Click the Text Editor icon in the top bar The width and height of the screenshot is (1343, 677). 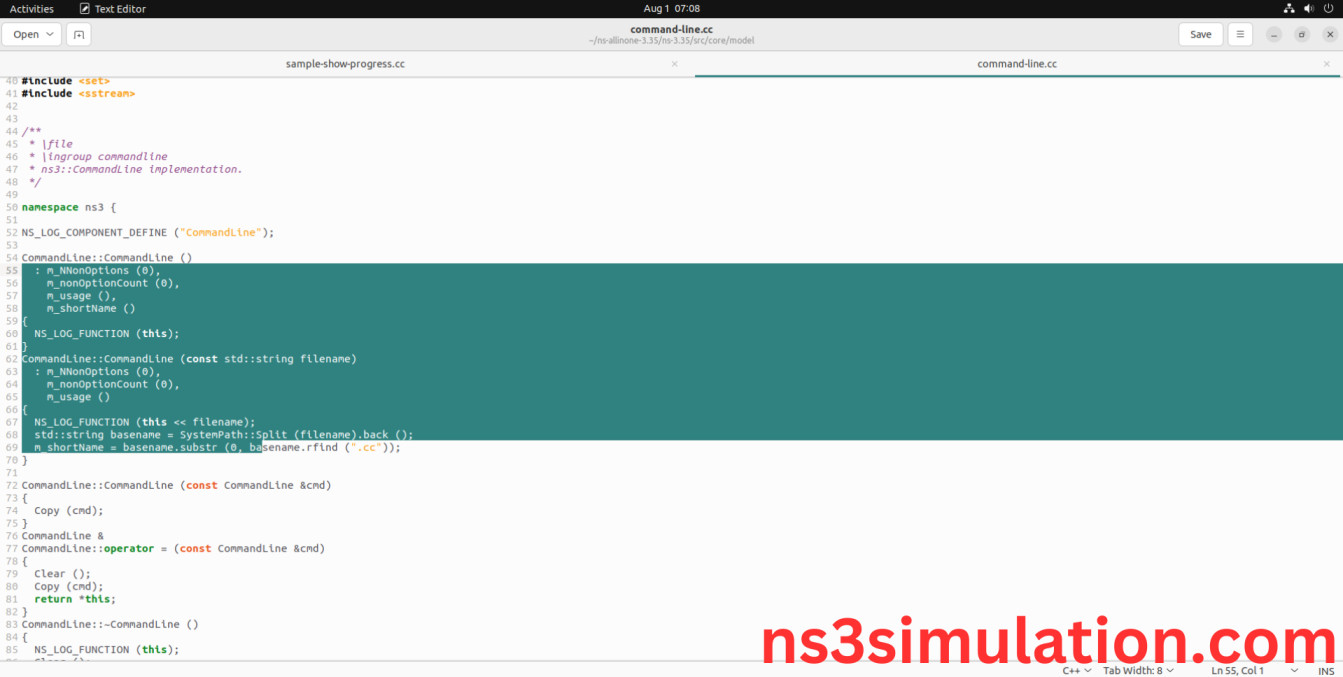[85, 8]
